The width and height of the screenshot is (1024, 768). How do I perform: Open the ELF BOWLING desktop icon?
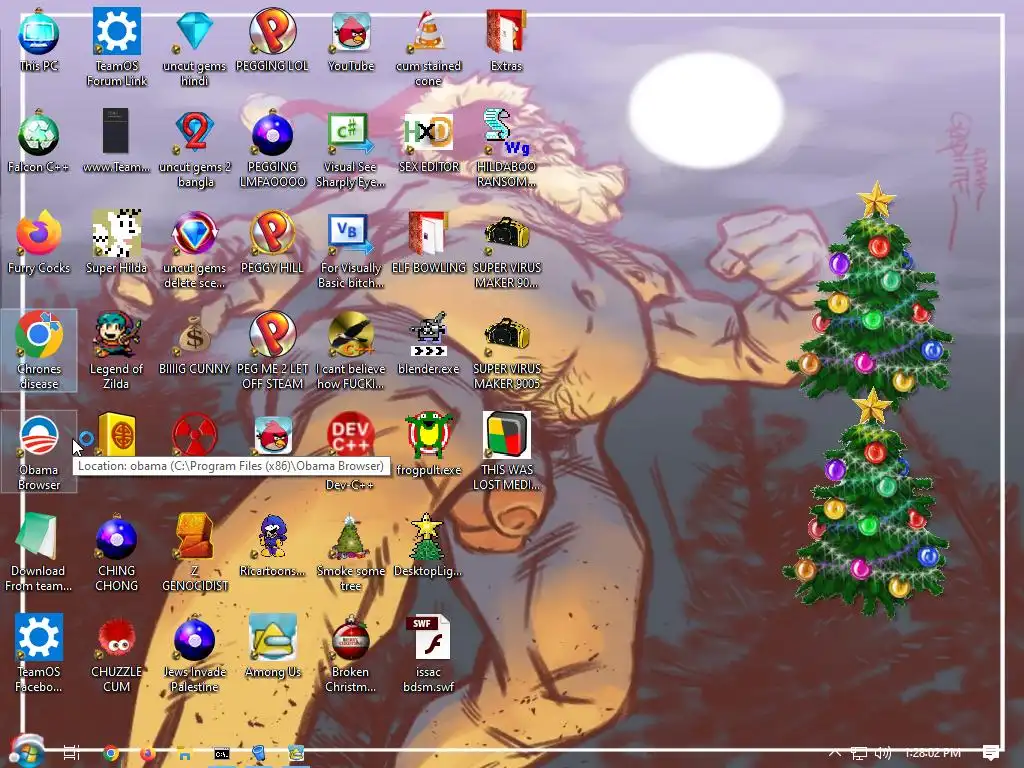point(428,242)
